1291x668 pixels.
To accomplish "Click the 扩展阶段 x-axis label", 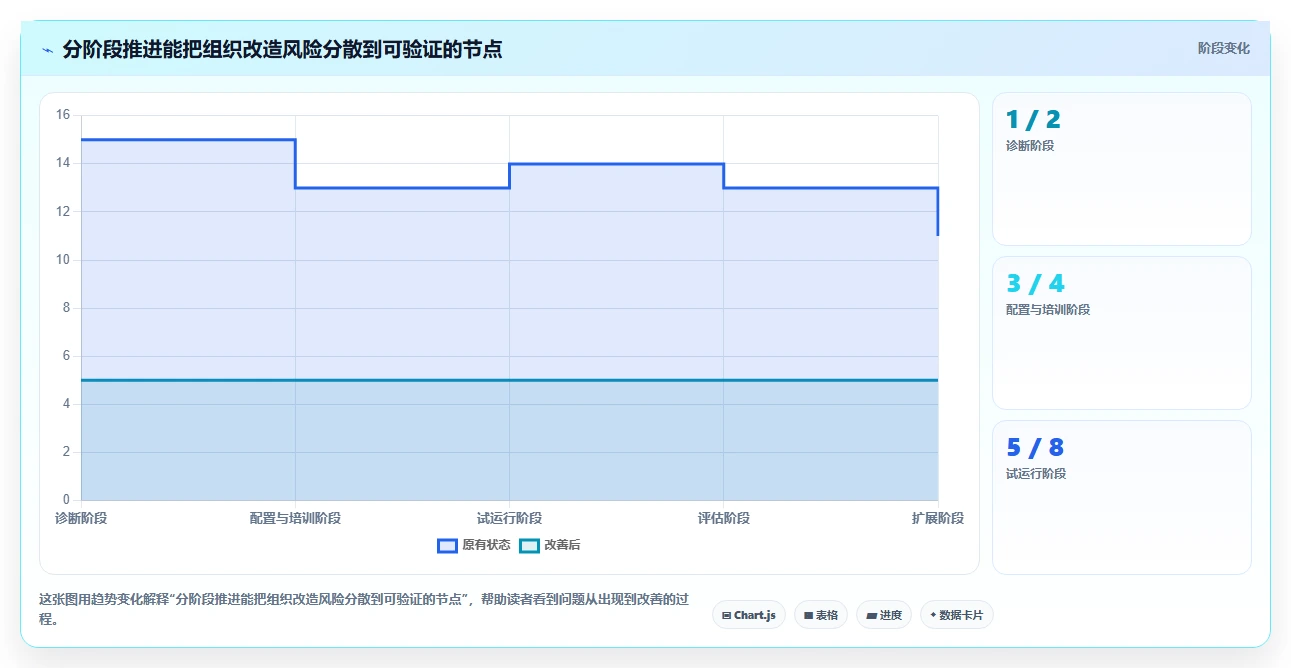I will (938, 518).
